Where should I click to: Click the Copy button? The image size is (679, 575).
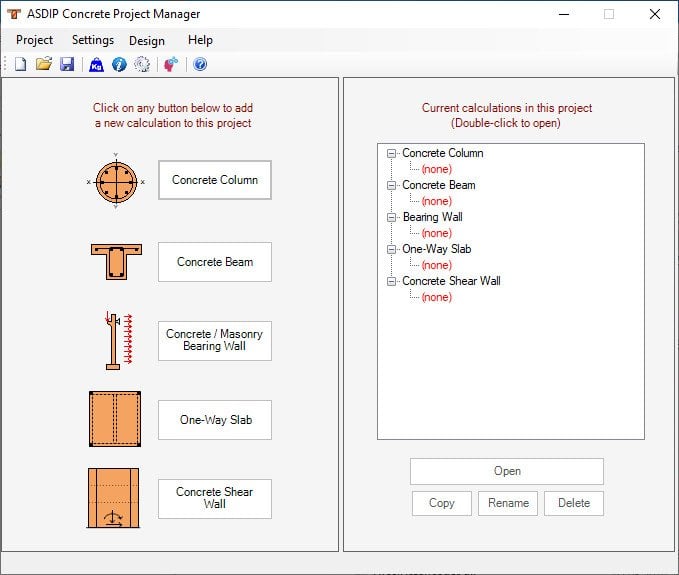coord(442,503)
